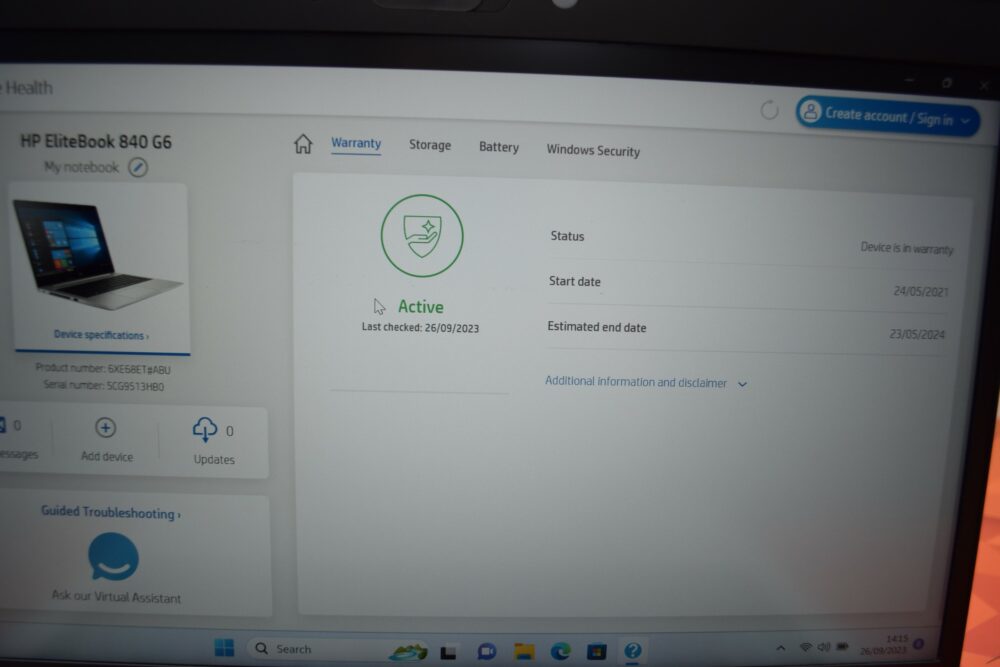Open File Explorer from the taskbar
Image resolution: width=1000 pixels, height=667 pixels.
point(524,651)
